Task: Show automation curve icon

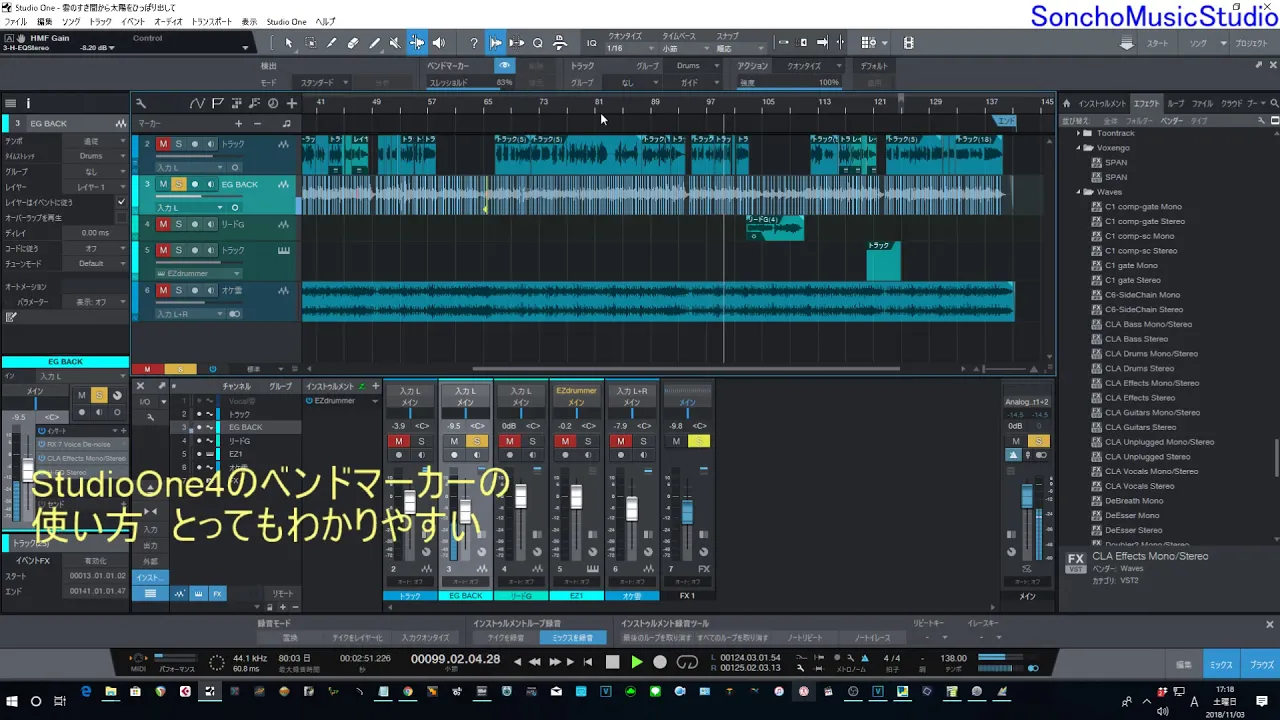Action: [x=197, y=103]
